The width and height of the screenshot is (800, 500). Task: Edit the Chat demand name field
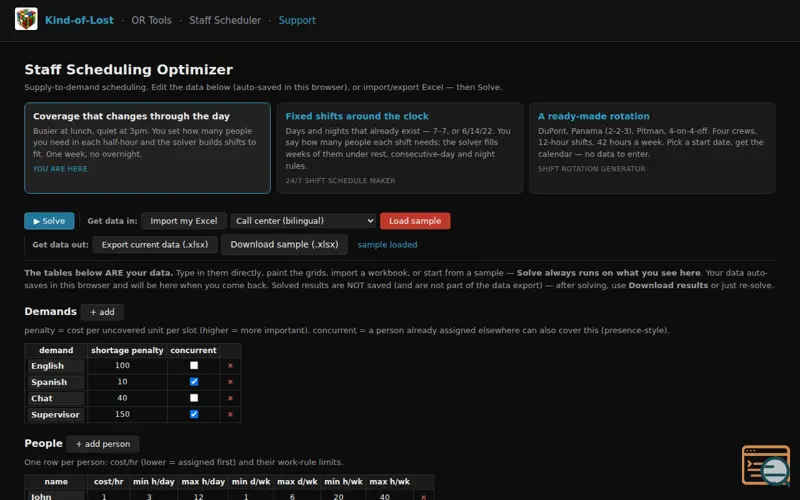click(x=56, y=398)
